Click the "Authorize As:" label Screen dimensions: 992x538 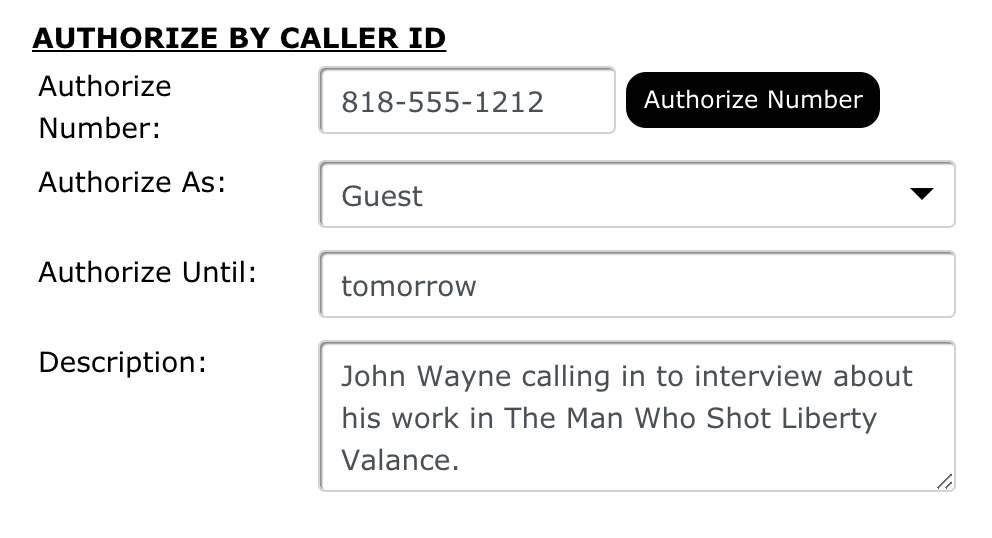tap(132, 182)
